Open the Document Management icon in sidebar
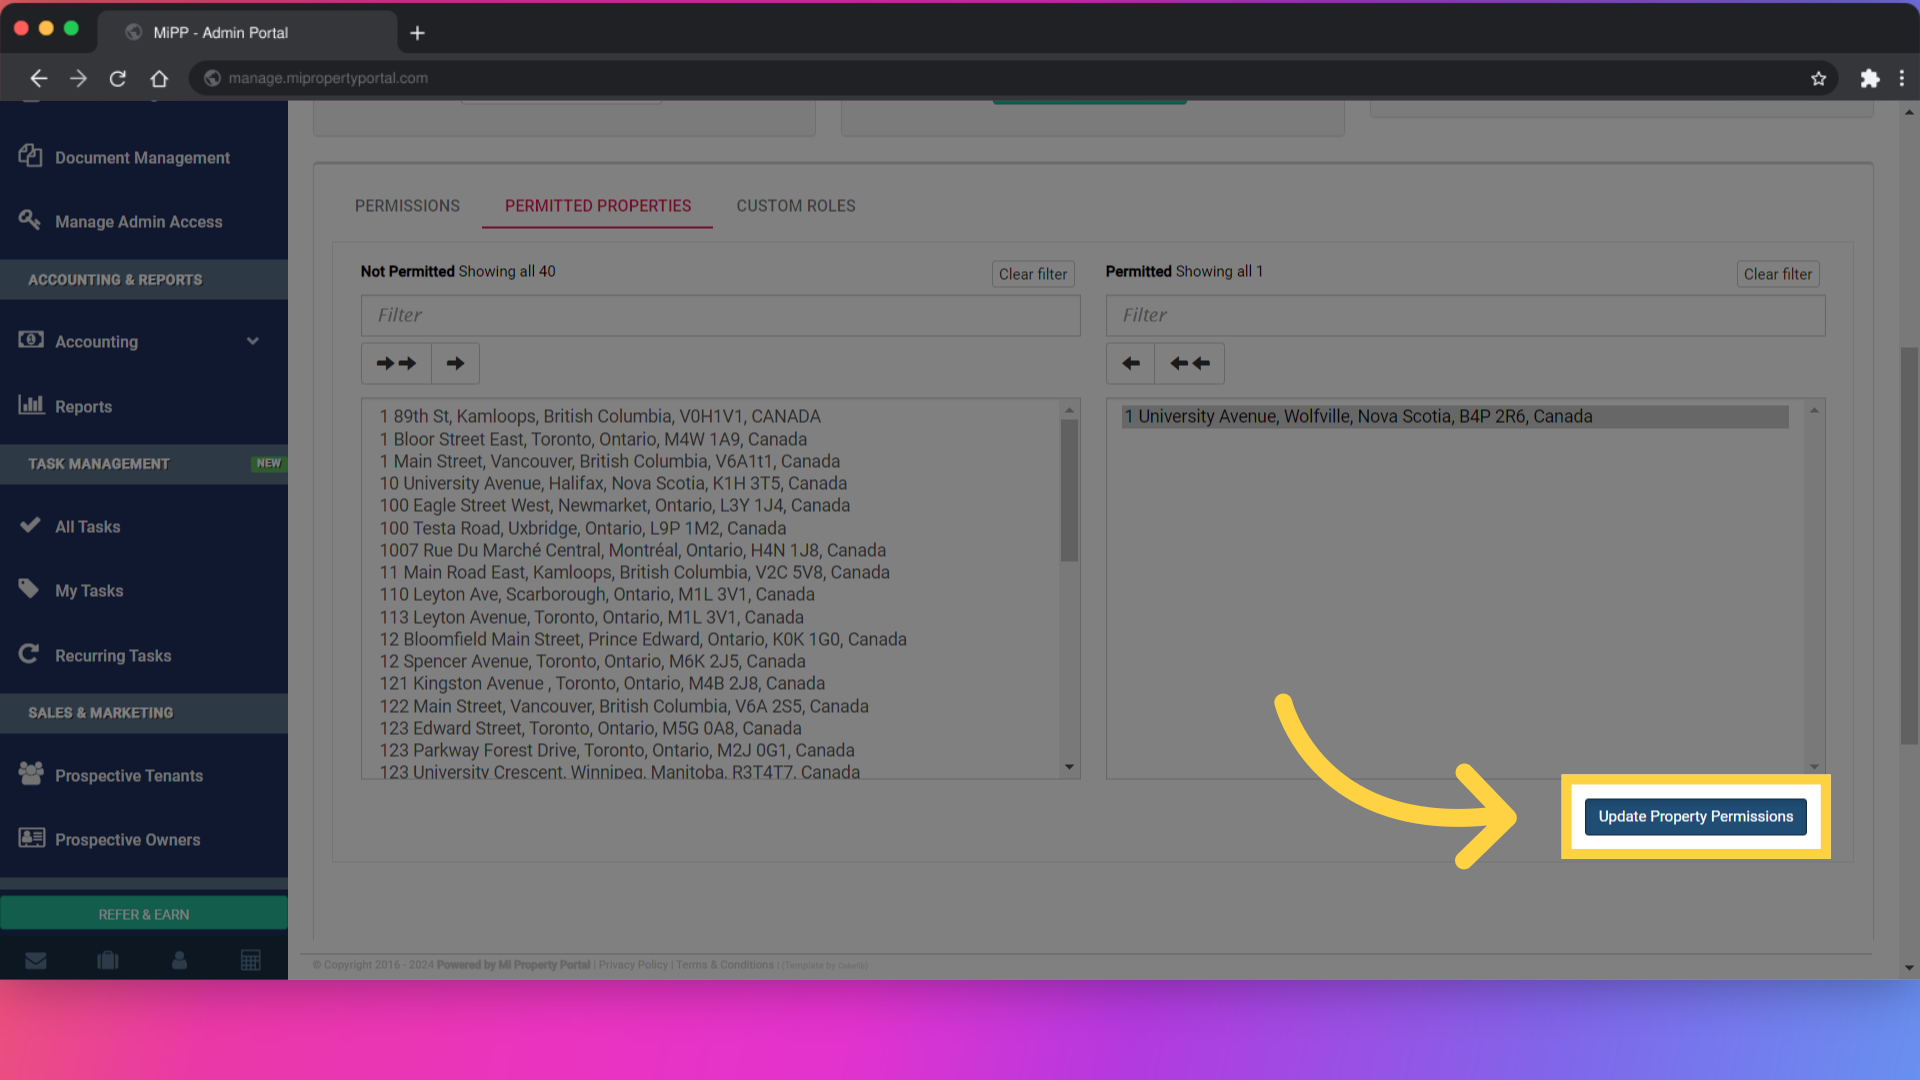Image resolution: width=1920 pixels, height=1080 pixels. click(x=30, y=156)
